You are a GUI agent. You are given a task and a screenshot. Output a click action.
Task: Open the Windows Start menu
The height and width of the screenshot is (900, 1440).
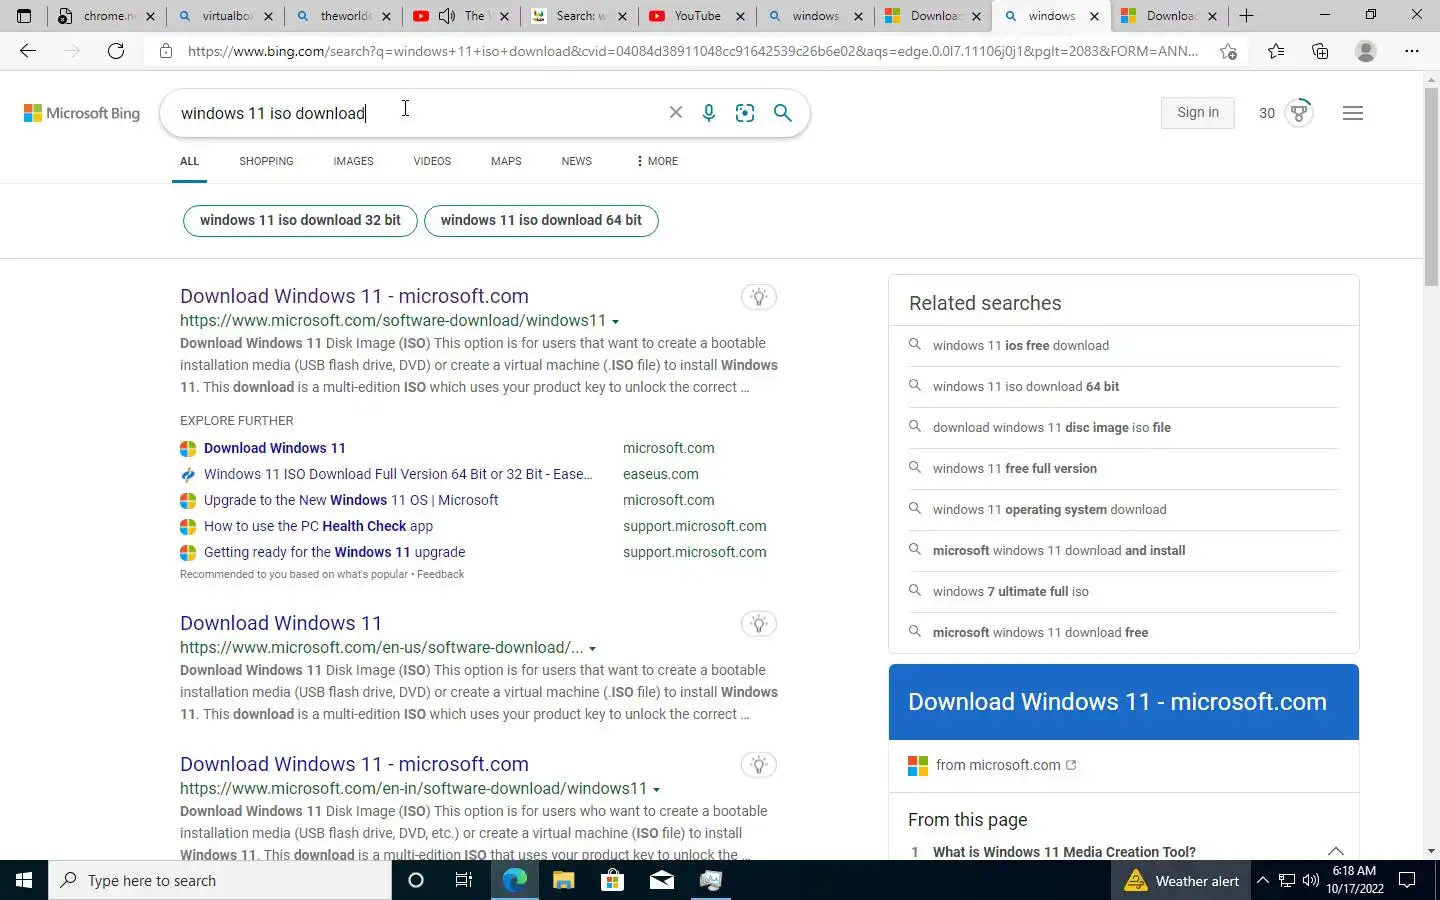[24, 880]
